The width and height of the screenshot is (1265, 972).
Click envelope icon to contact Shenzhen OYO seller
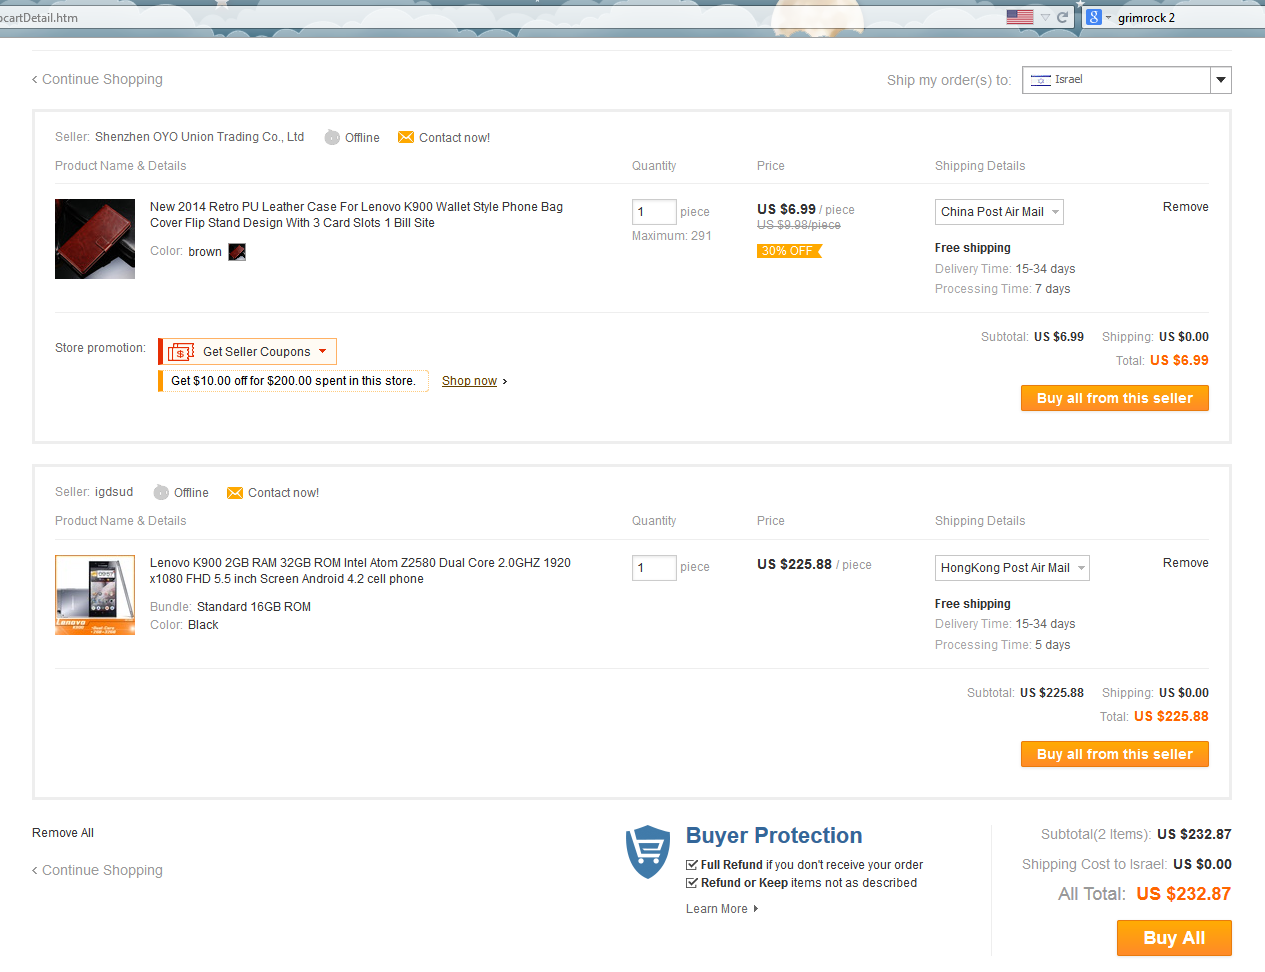tap(406, 137)
